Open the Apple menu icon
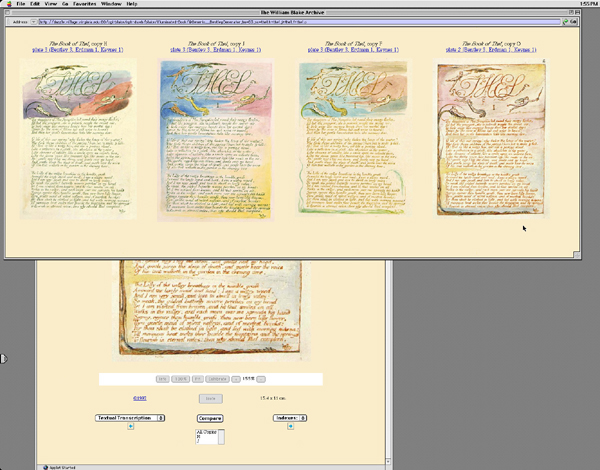This screenshot has height=470, width=600. pyautogui.click(x=9, y=4)
